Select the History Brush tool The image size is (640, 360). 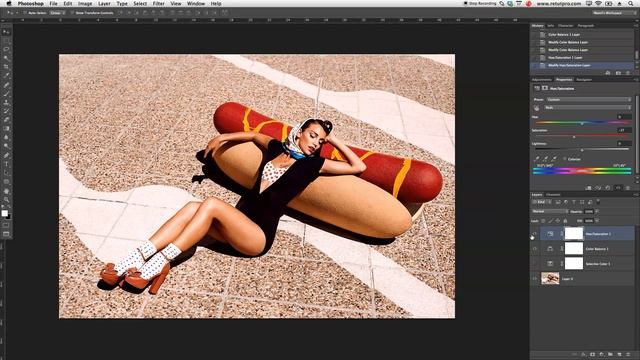6,111
